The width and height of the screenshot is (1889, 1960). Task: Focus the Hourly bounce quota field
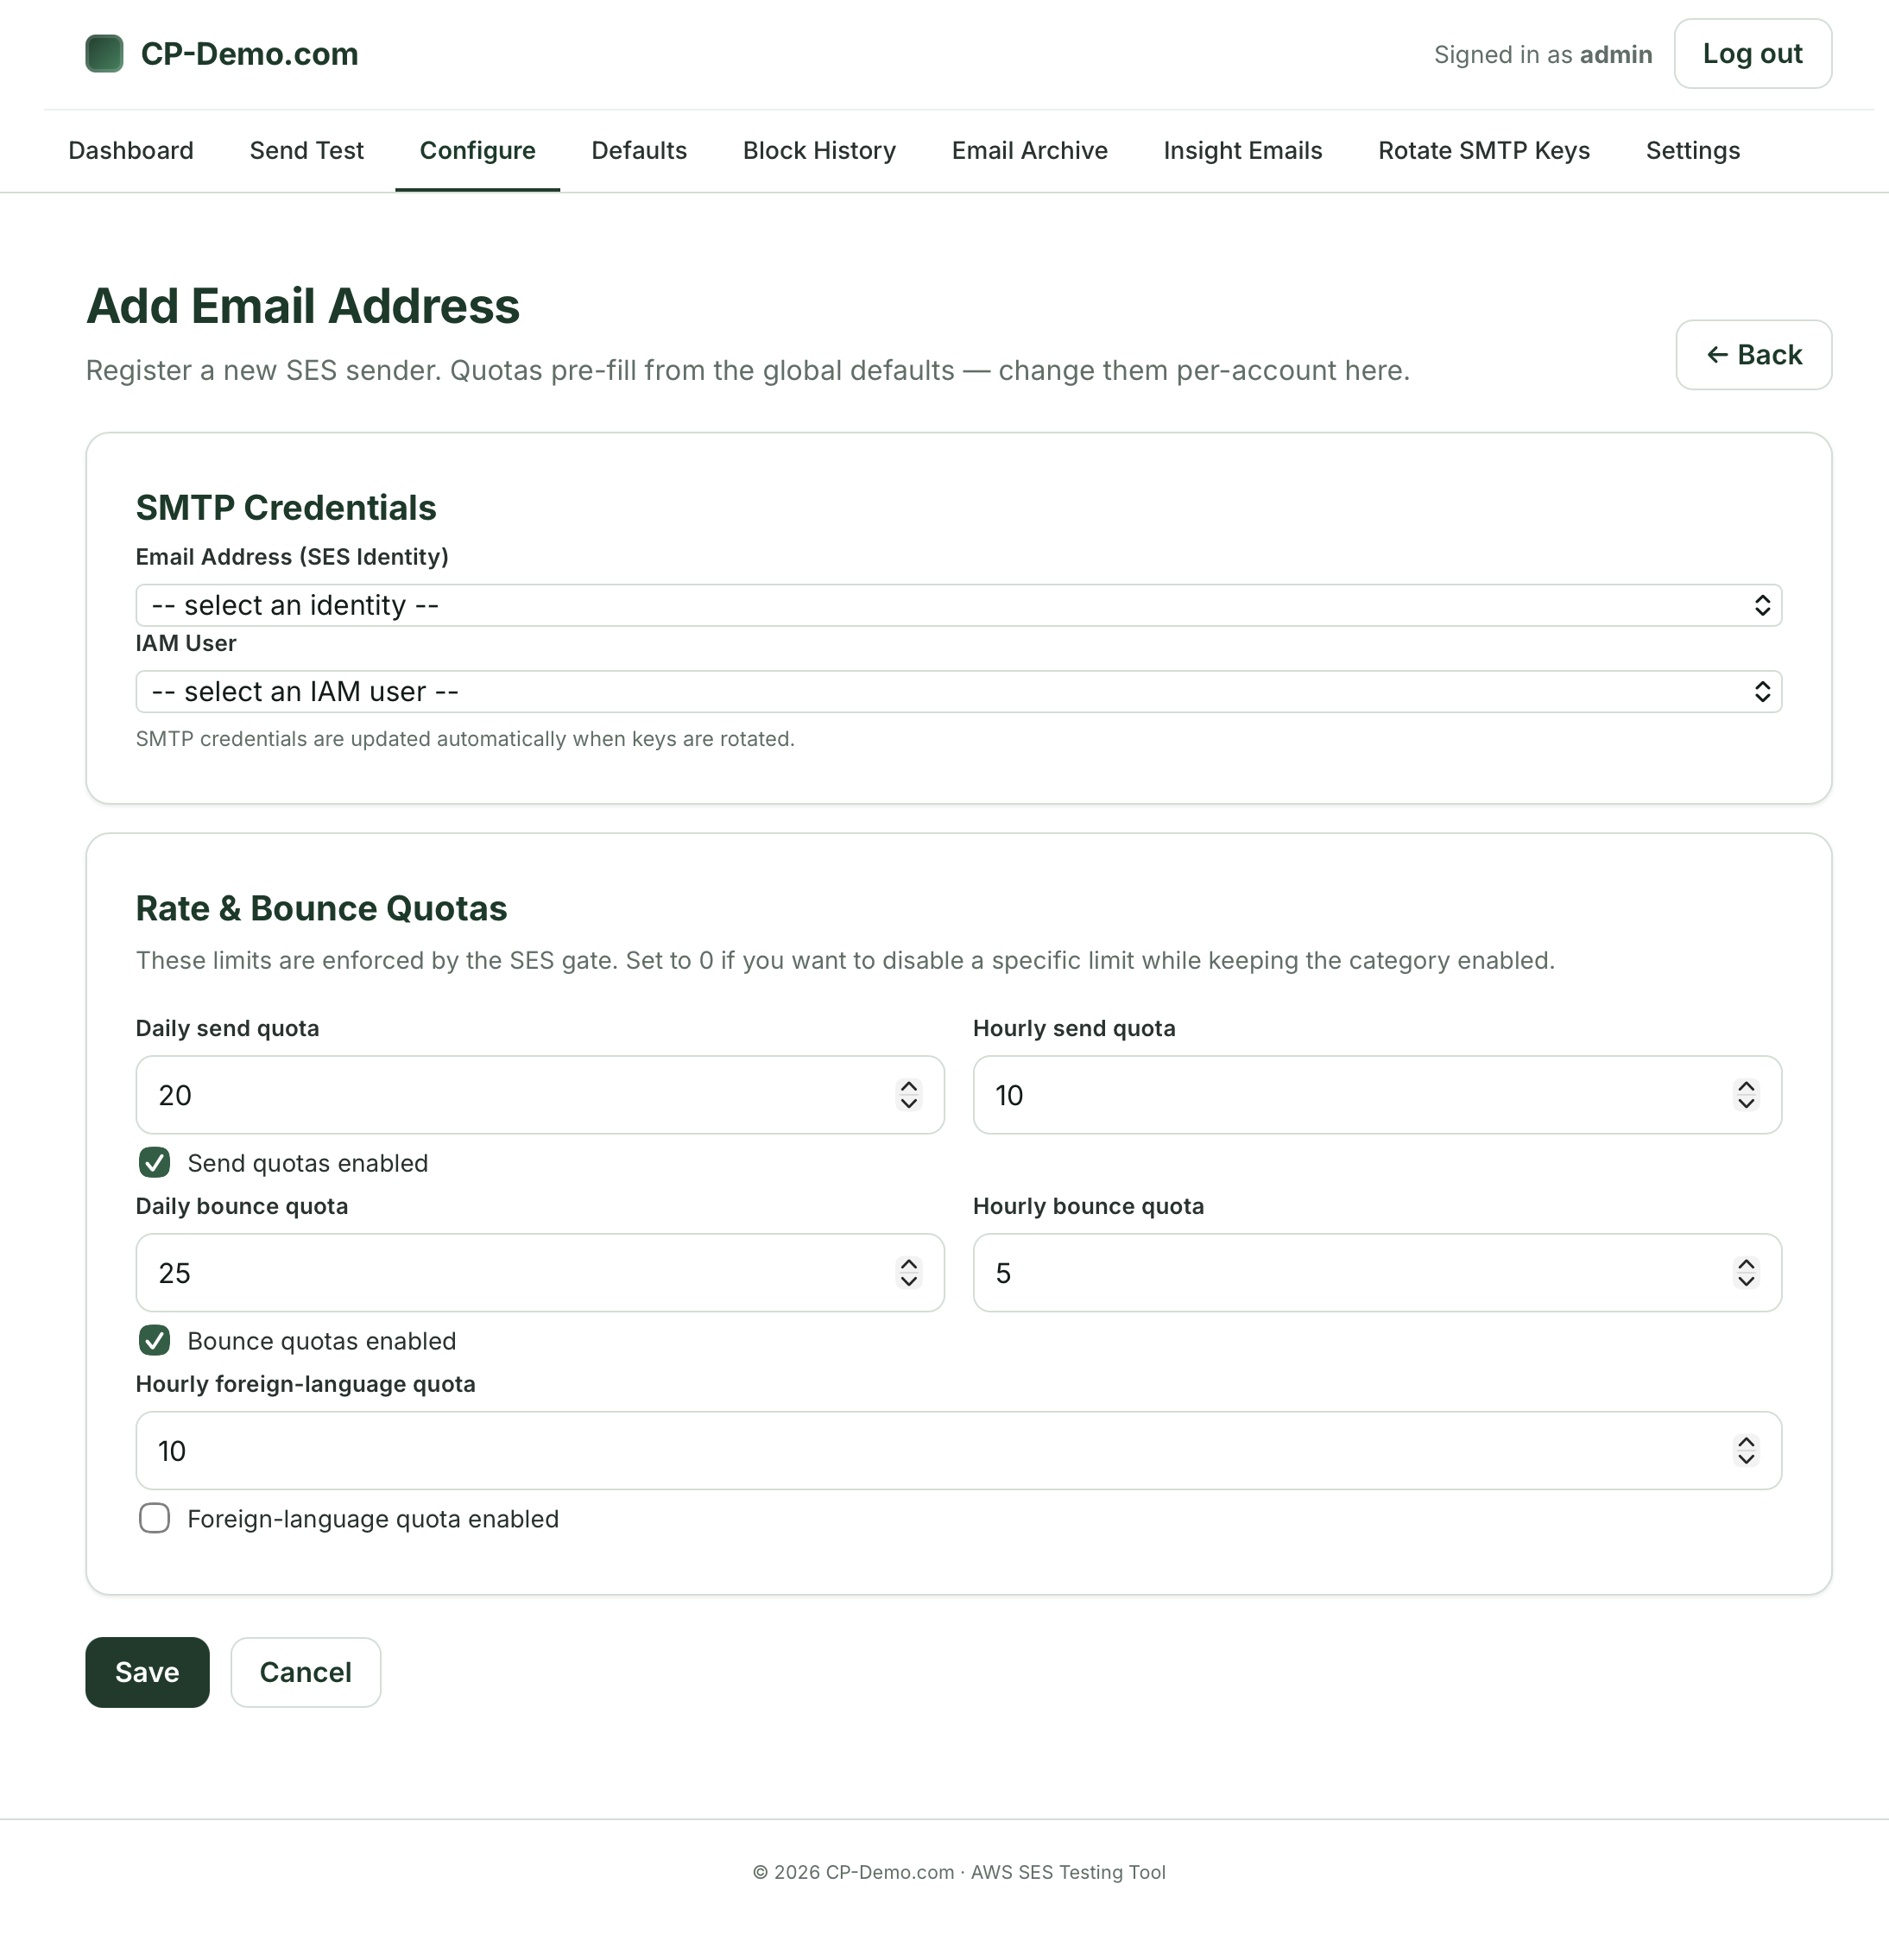coord(1377,1273)
